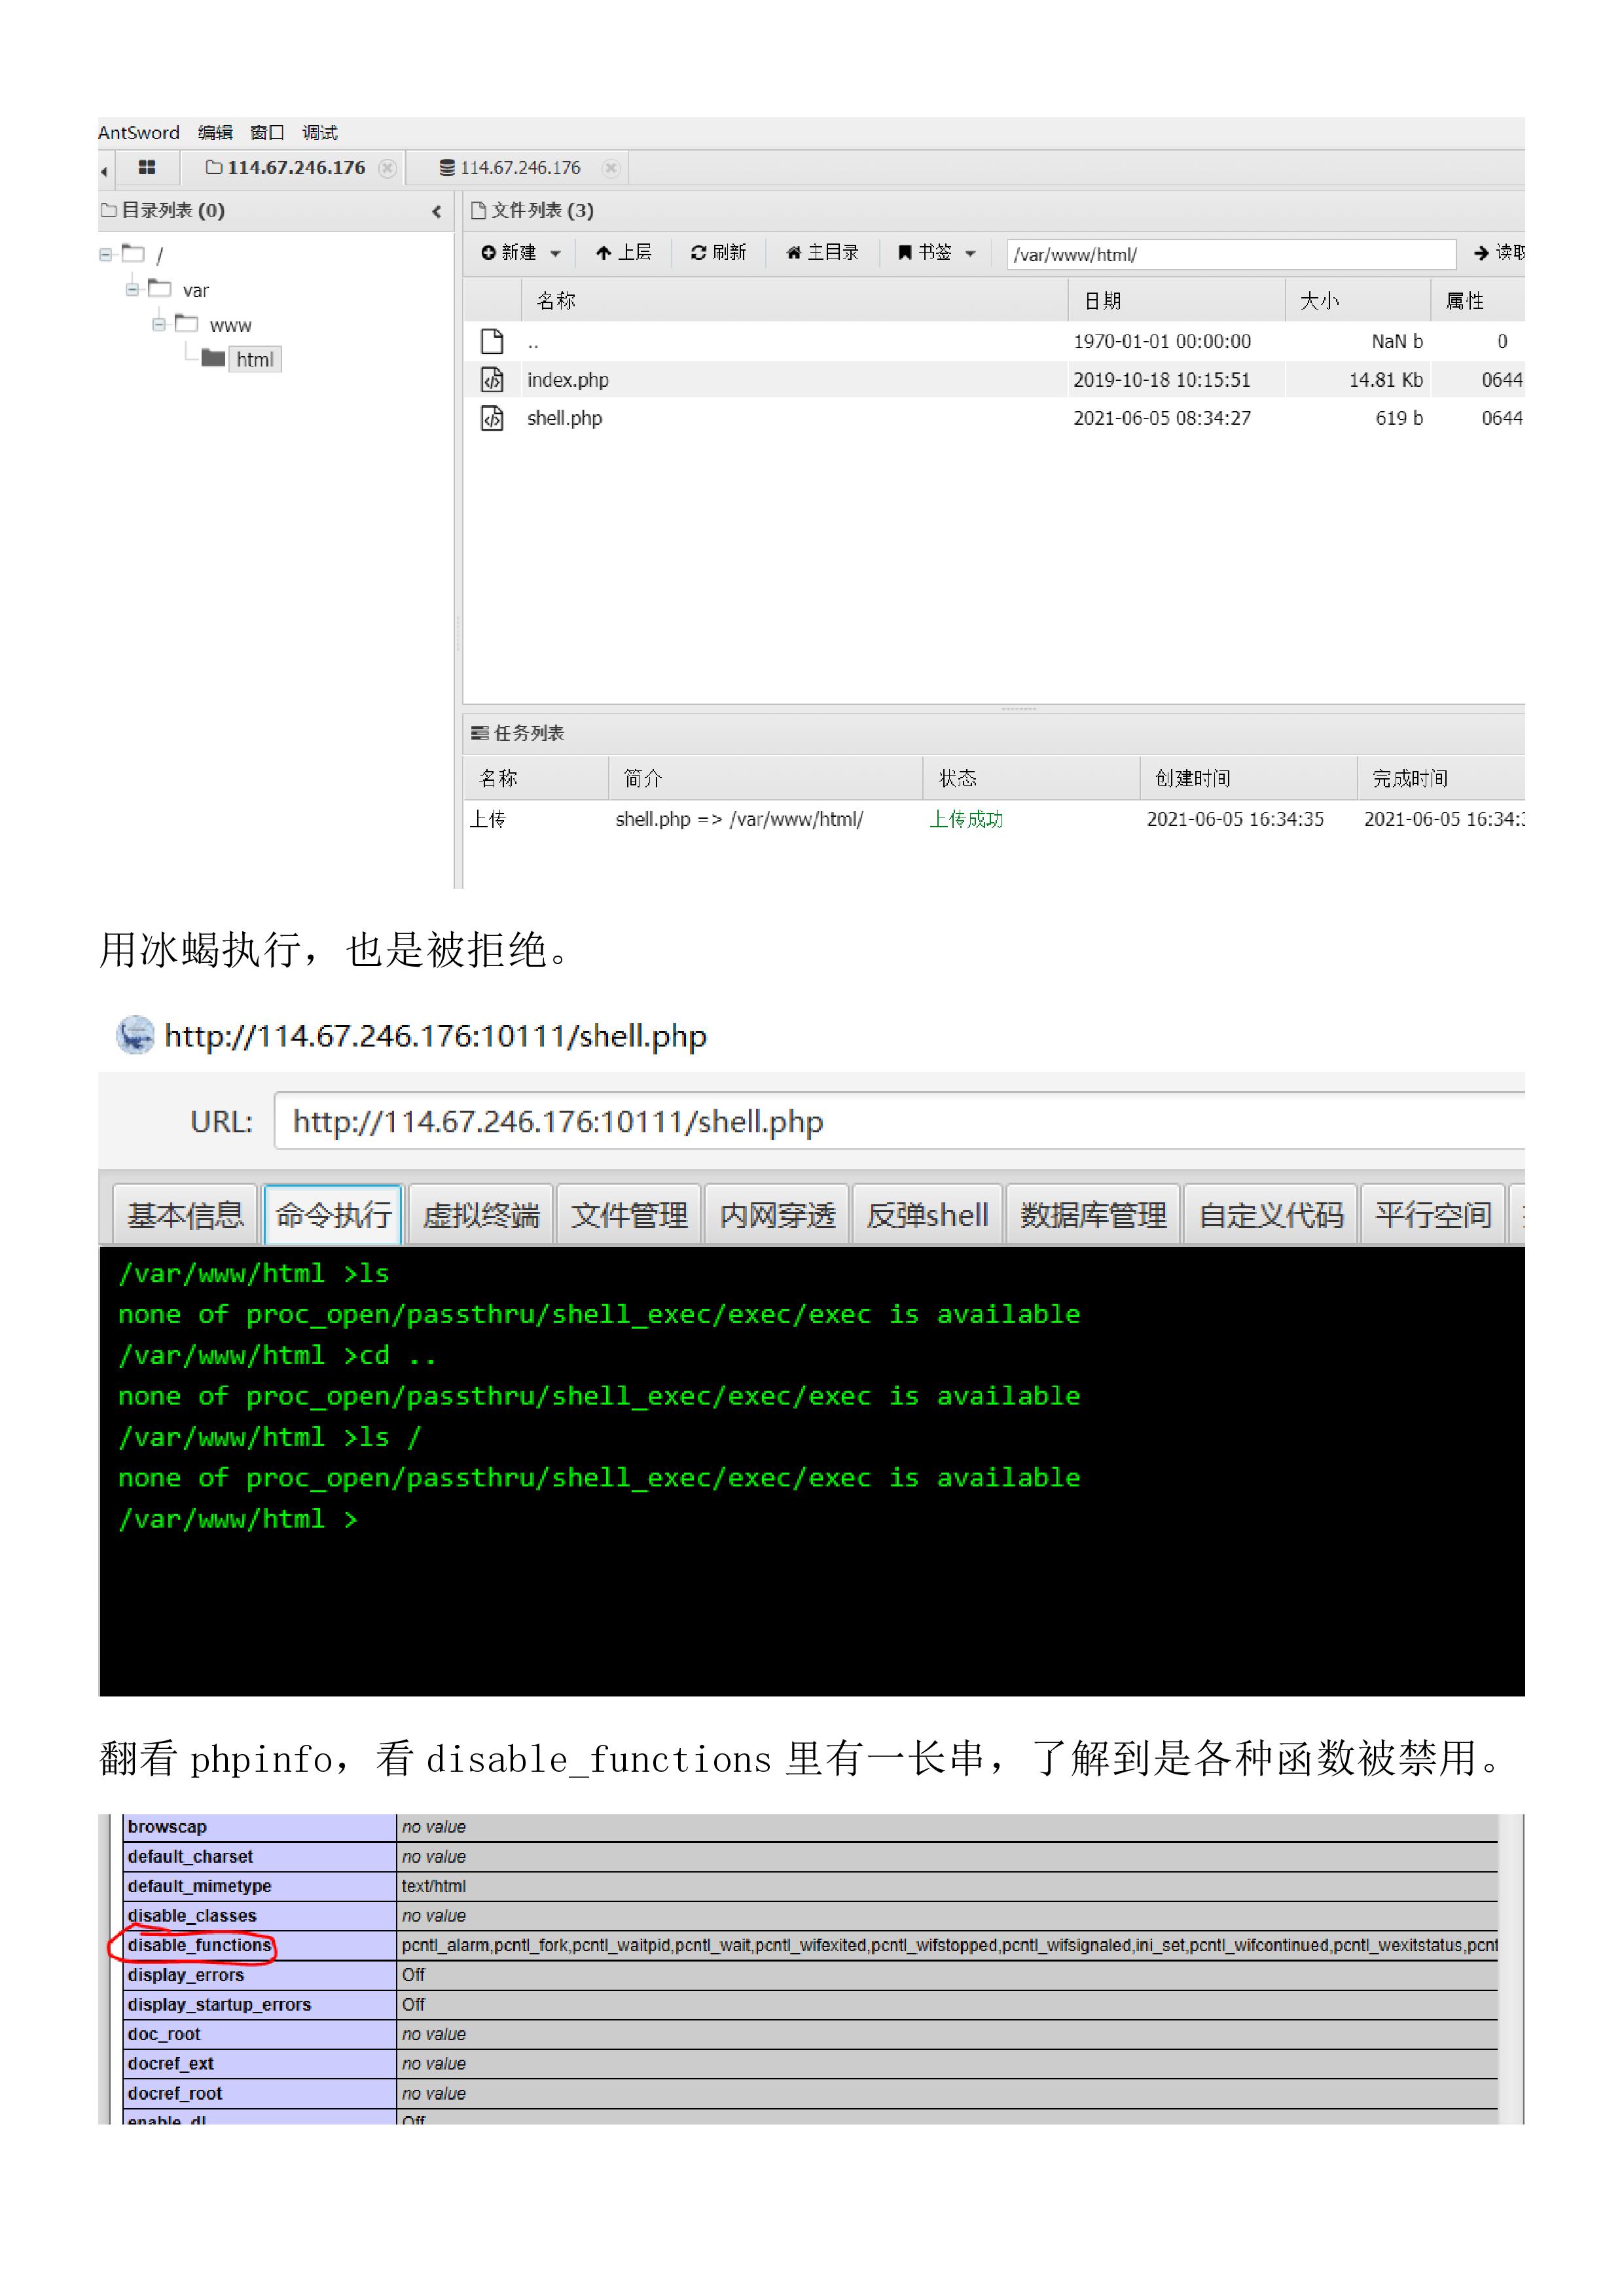Click the 读取 arrow button
Viewport: 1624px width, 2296px height.
[1500, 253]
